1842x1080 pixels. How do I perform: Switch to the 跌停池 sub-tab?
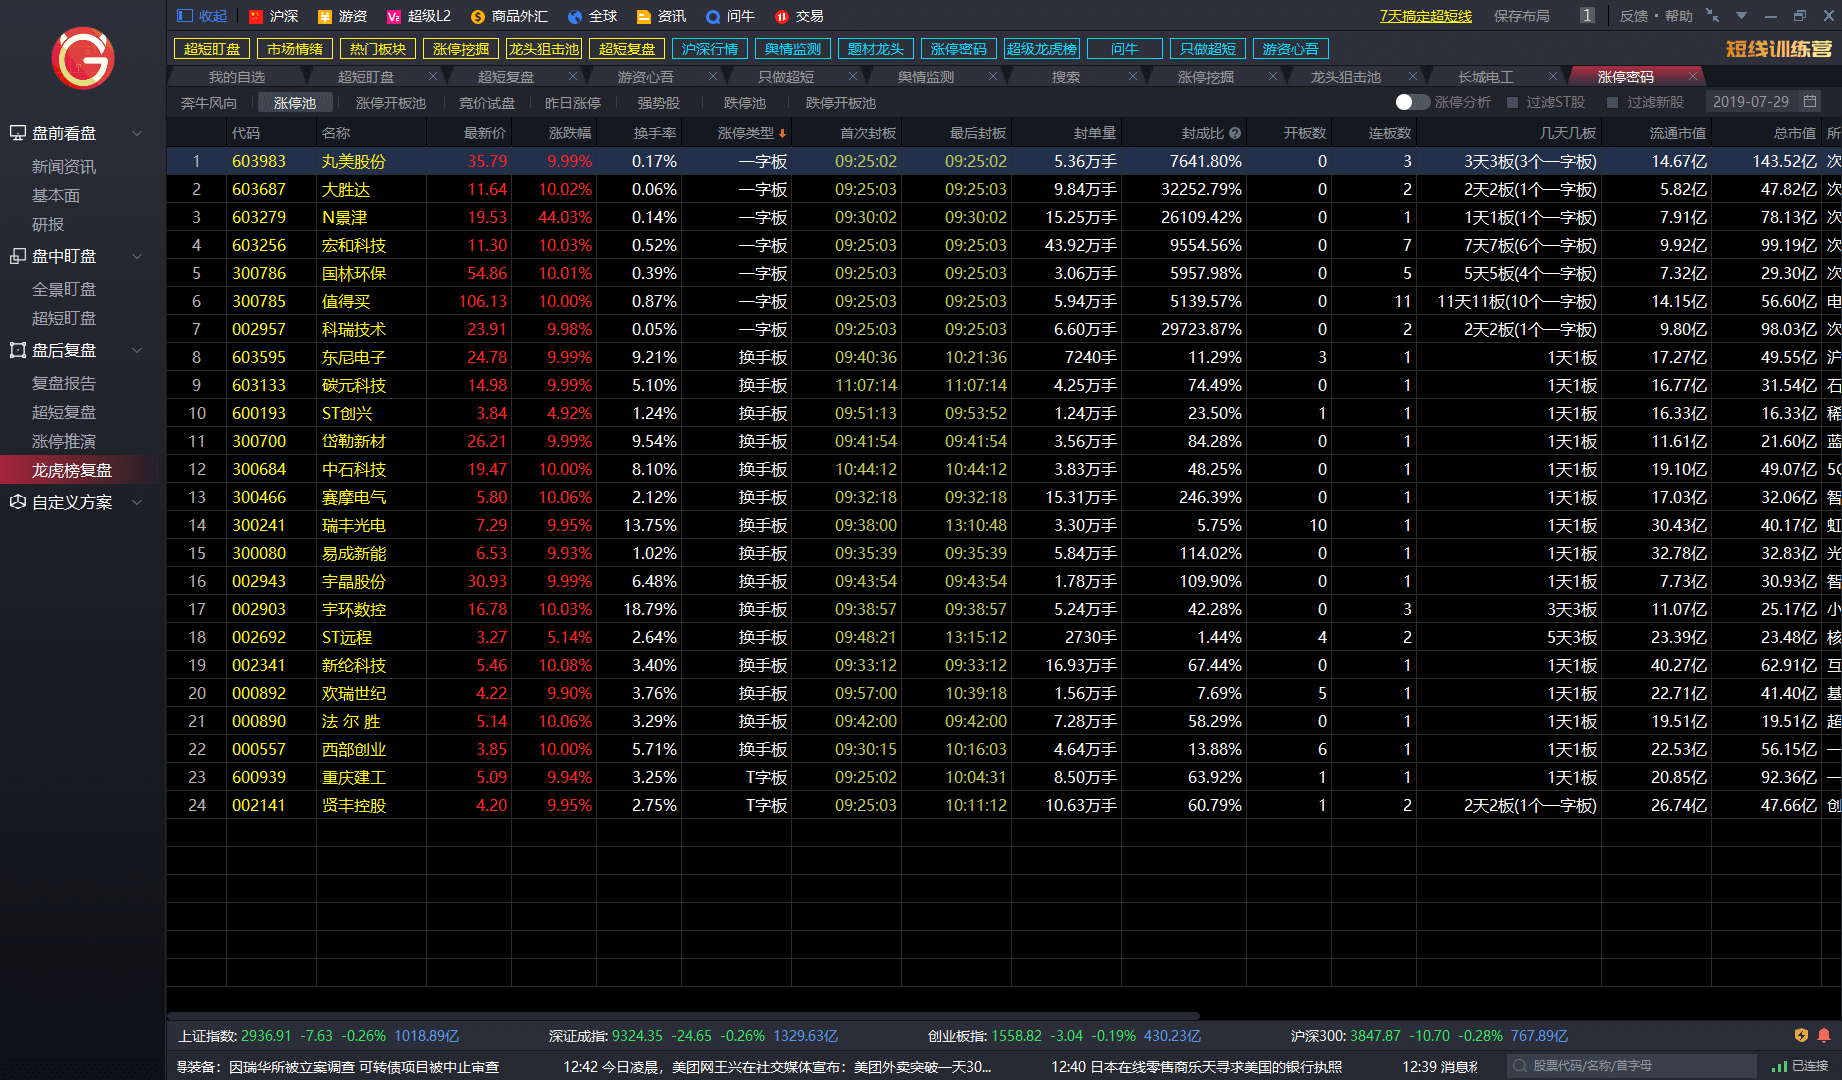745,103
